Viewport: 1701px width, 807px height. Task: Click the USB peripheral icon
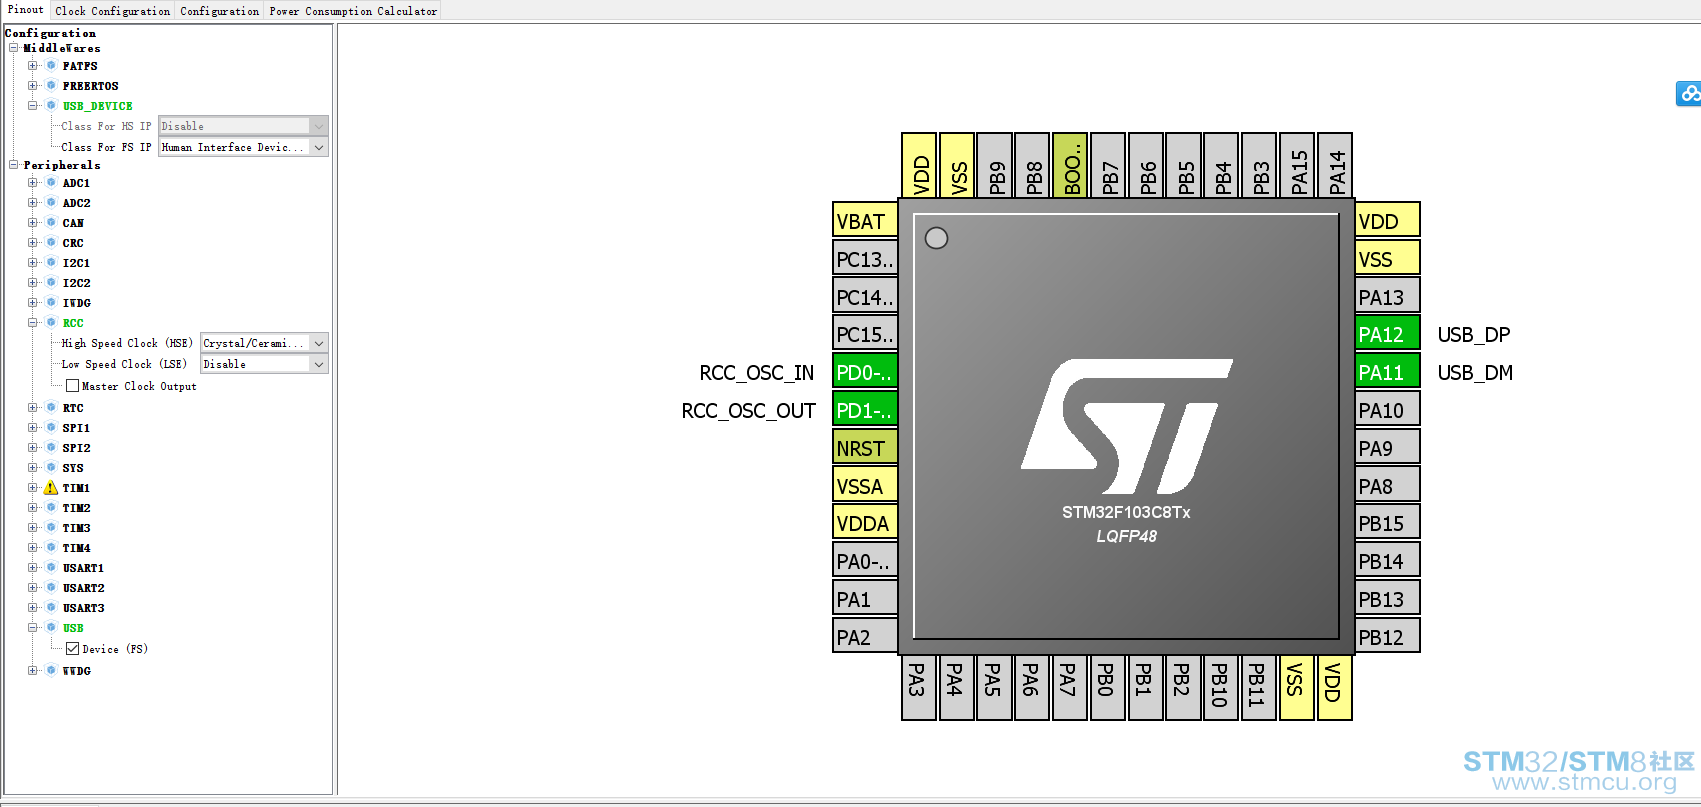point(51,628)
